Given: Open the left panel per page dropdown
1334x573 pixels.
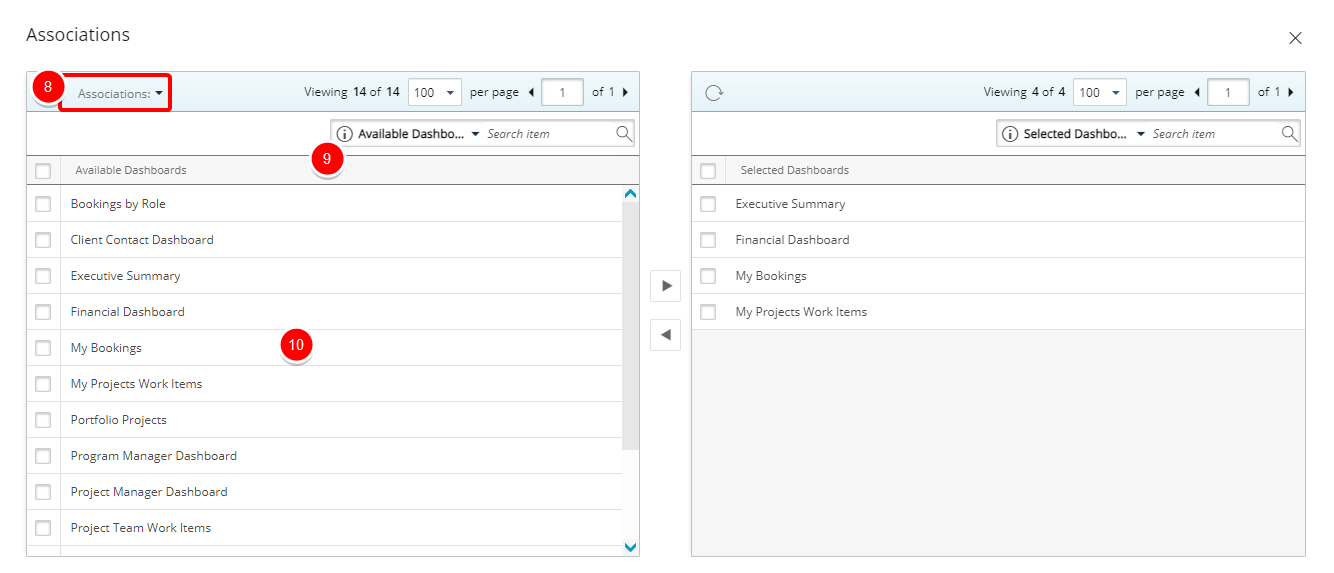Looking at the screenshot, I should tap(435, 92).
